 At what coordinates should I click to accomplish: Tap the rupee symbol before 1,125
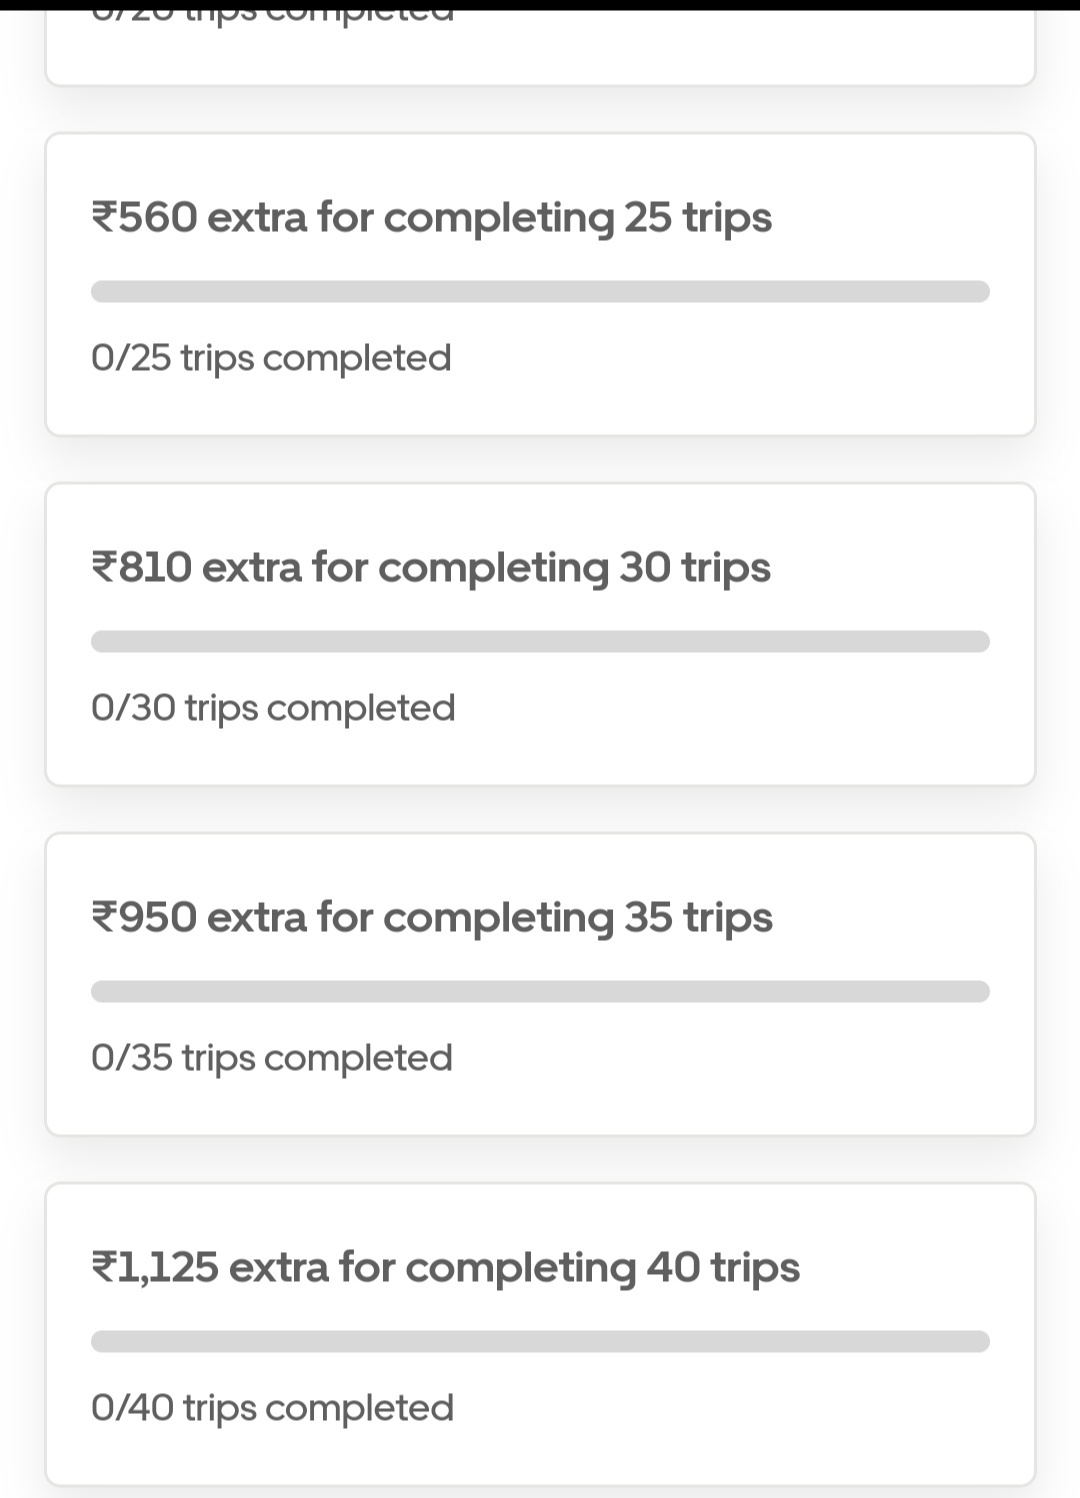point(103,1268)
